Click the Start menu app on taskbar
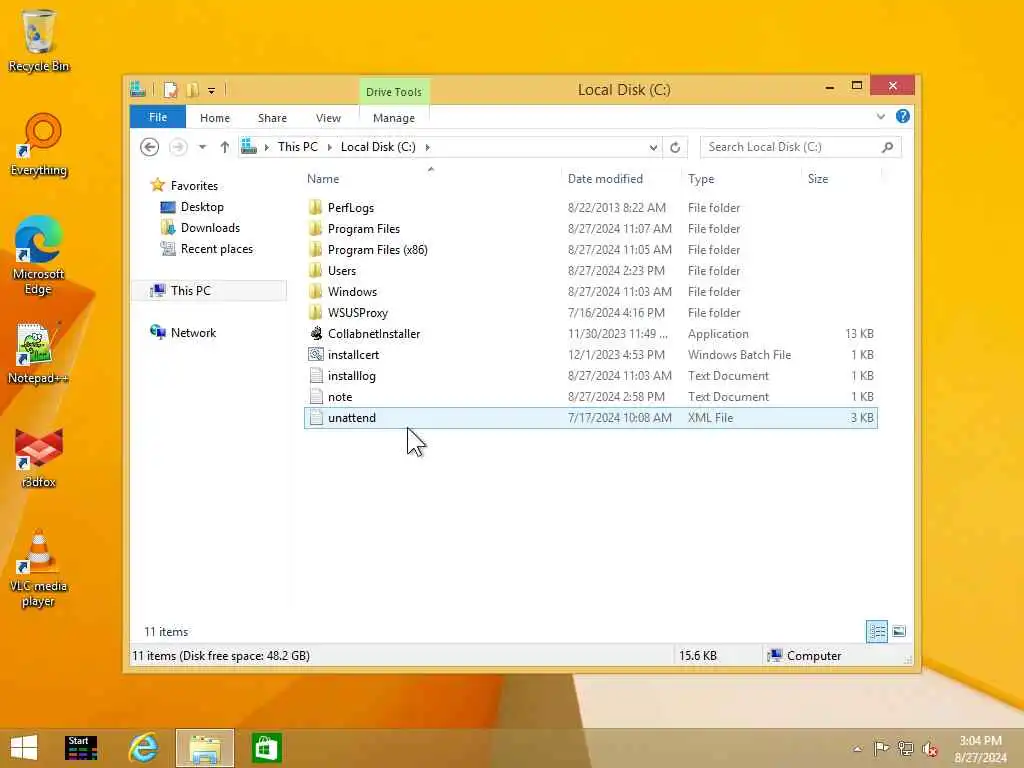This screenshot has width=1024, height=768. pos(82,748)
